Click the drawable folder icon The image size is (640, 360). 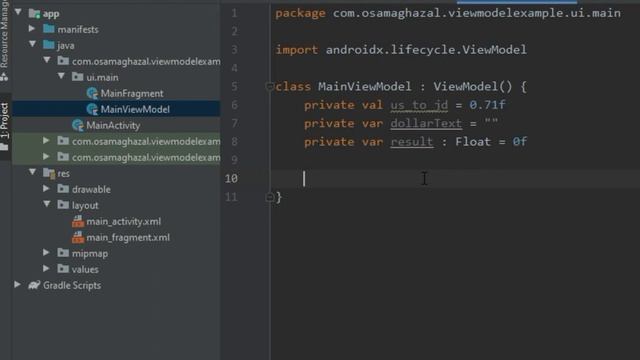click(63, 189)
